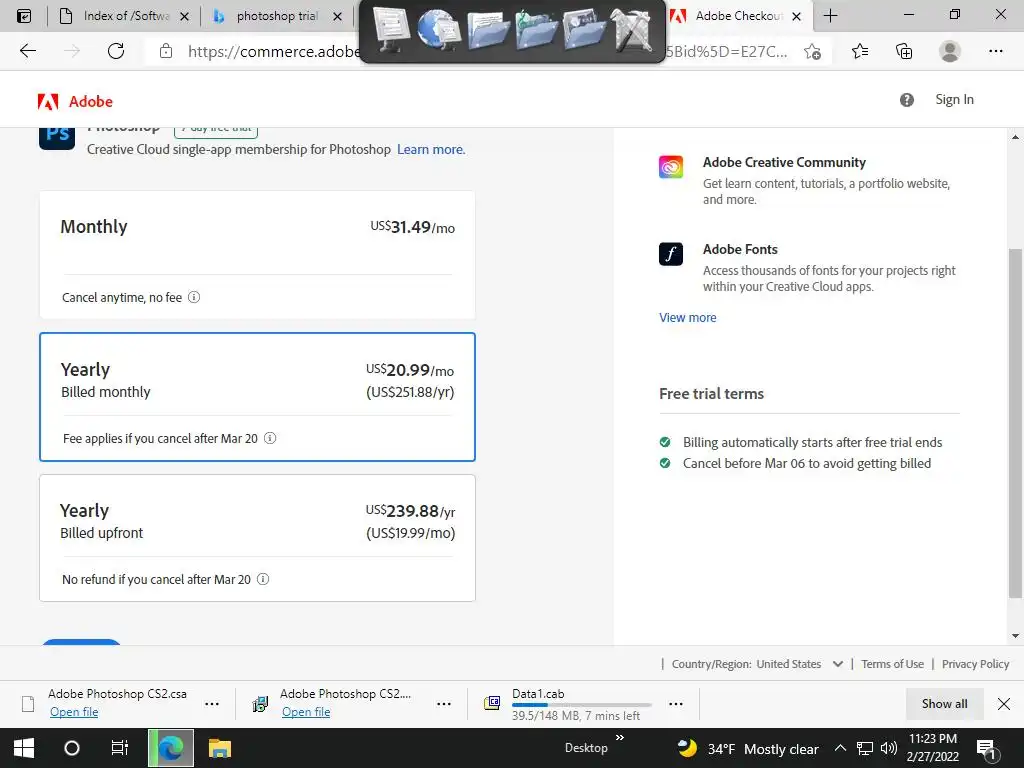
Task: Open the notification center icon
Action: point(986,750)
